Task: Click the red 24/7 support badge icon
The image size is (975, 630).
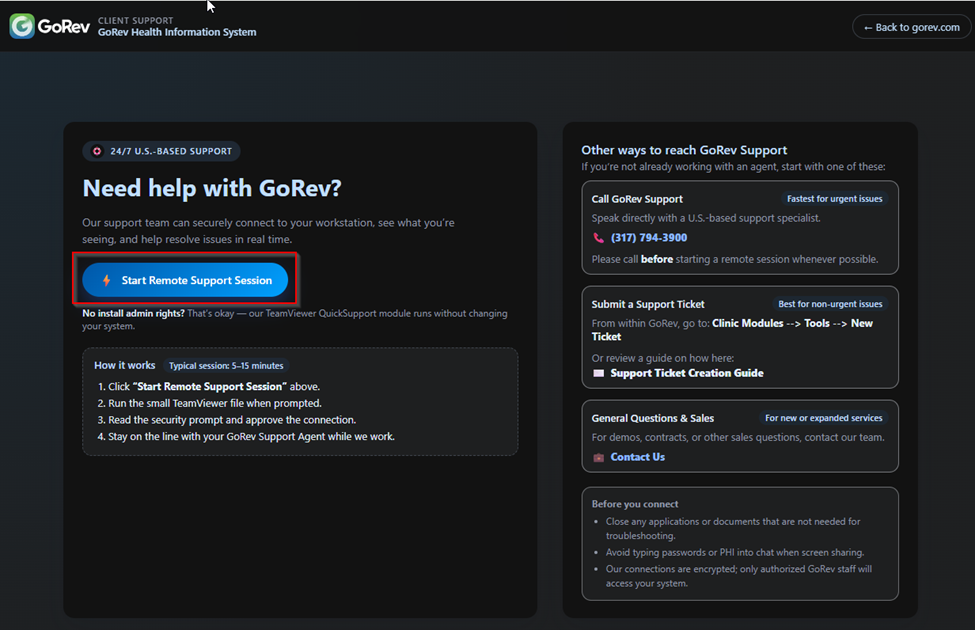Action: pyautogui.click(x=97, y=151)
